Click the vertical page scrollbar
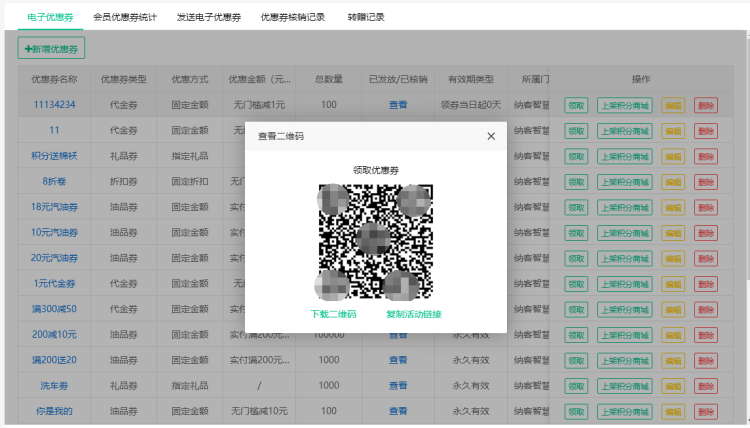The width and height of the screenshot is (750, 428). (x=747, y=158)
